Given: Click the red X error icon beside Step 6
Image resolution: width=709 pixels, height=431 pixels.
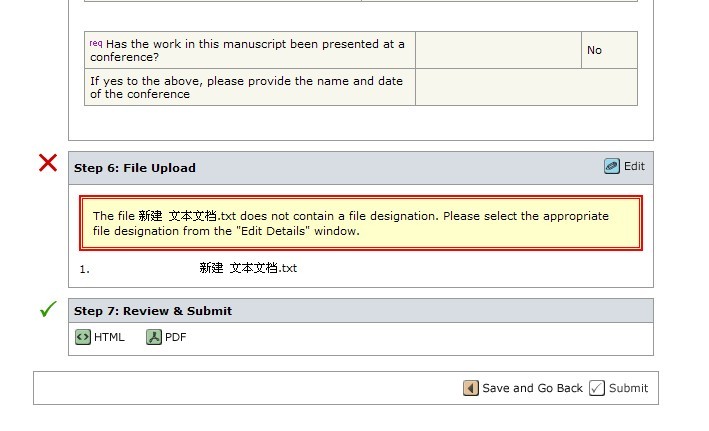Looking at the screenshot, I should pyautogui.click(x=47, y=163).
